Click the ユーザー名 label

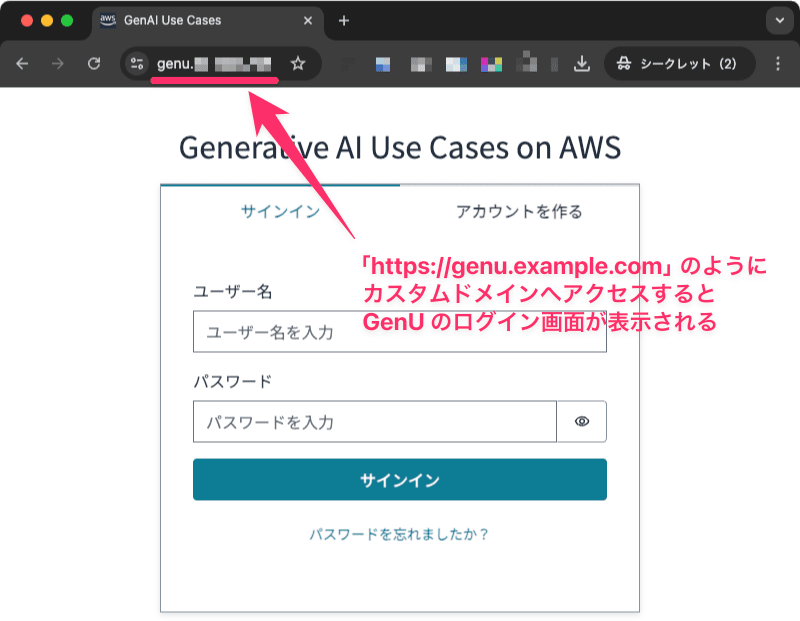(233, 292)
